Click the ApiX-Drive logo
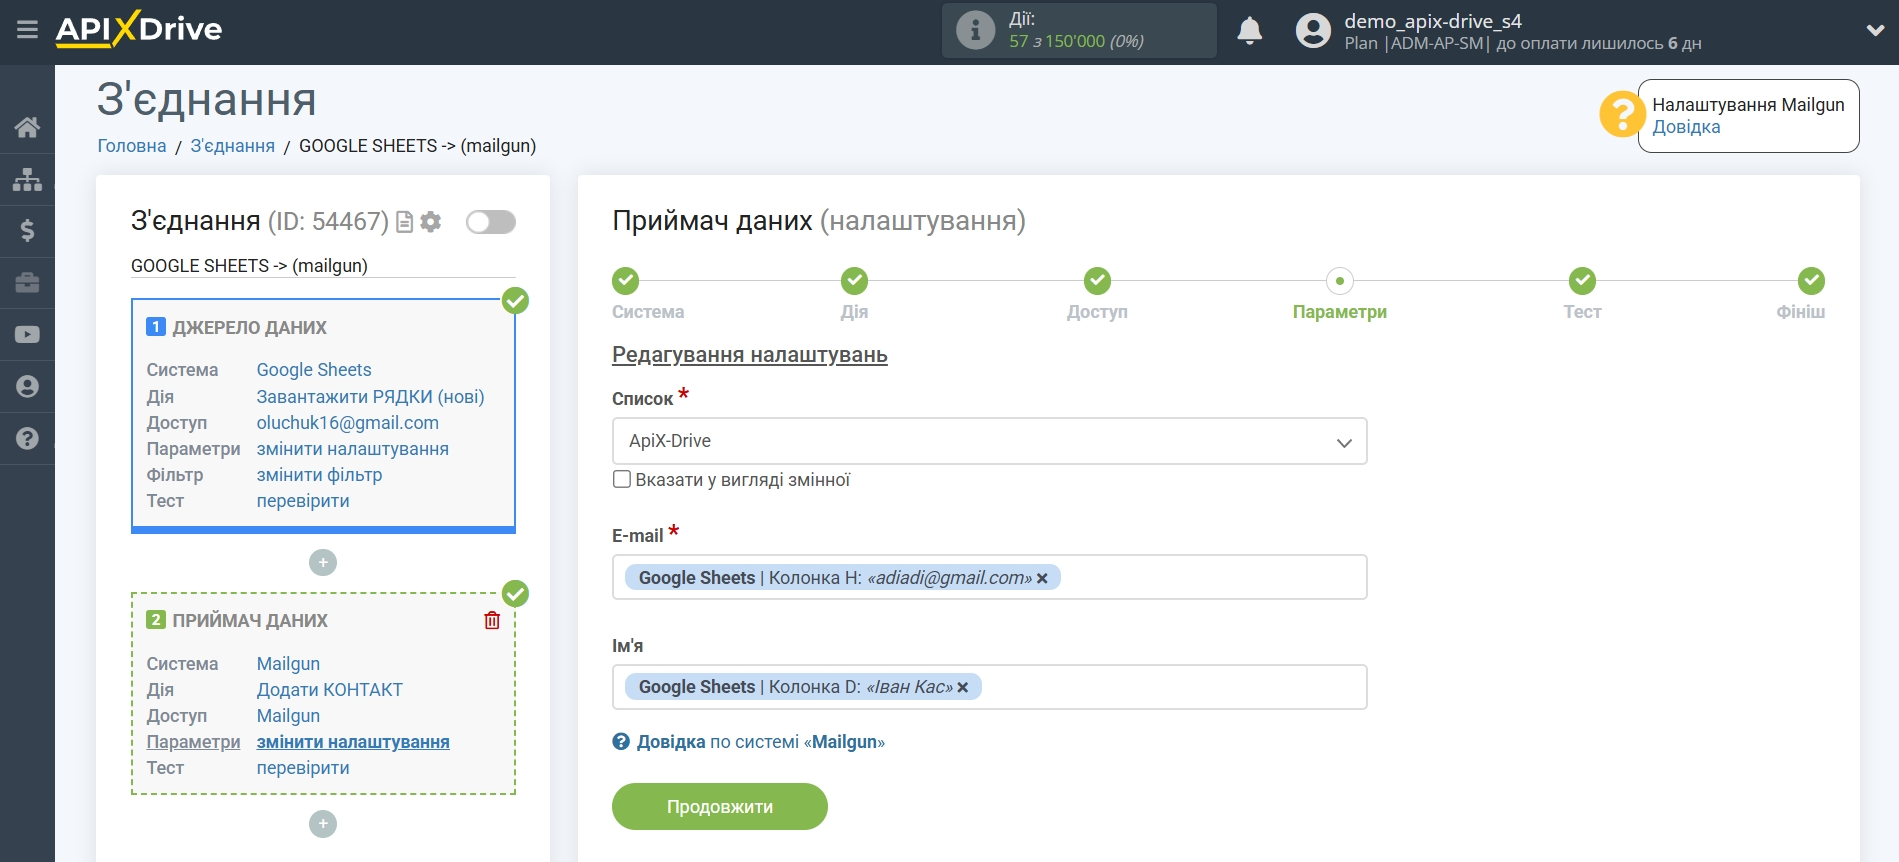Screen dimensions: 1899x862 [x=139, y=29]
